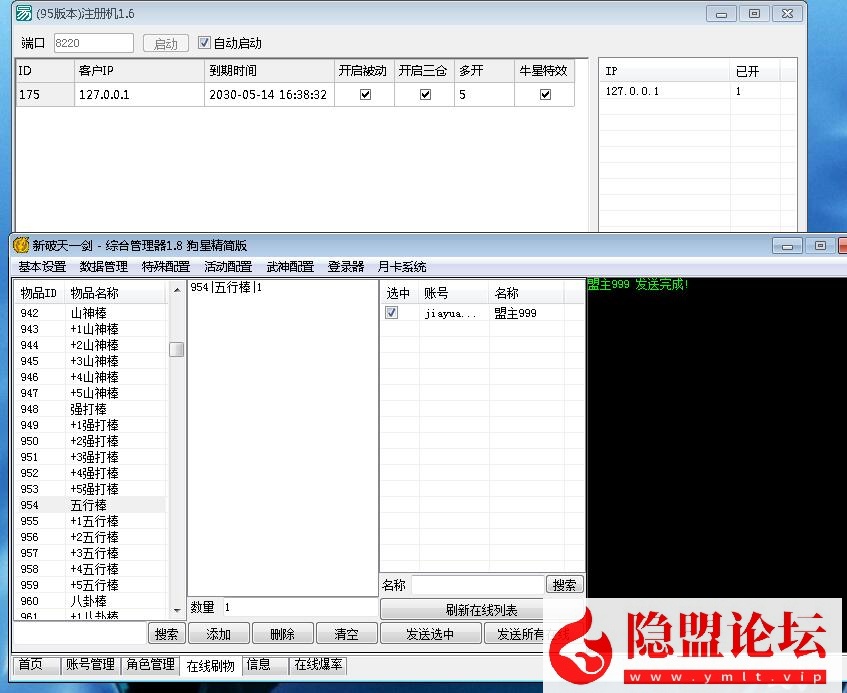Toggle the 牛星特效 checkbox

pyautogui.click(x=545, y=92)
